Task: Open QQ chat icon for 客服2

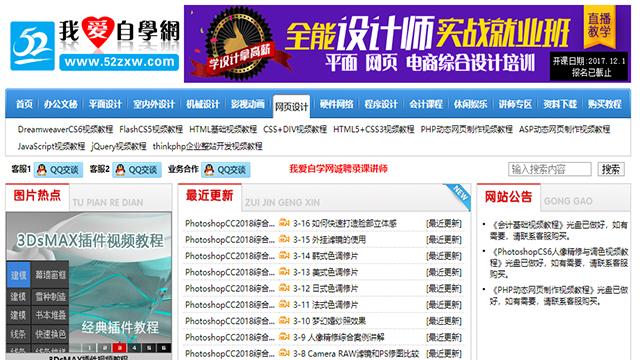Action: pos(120,170)
